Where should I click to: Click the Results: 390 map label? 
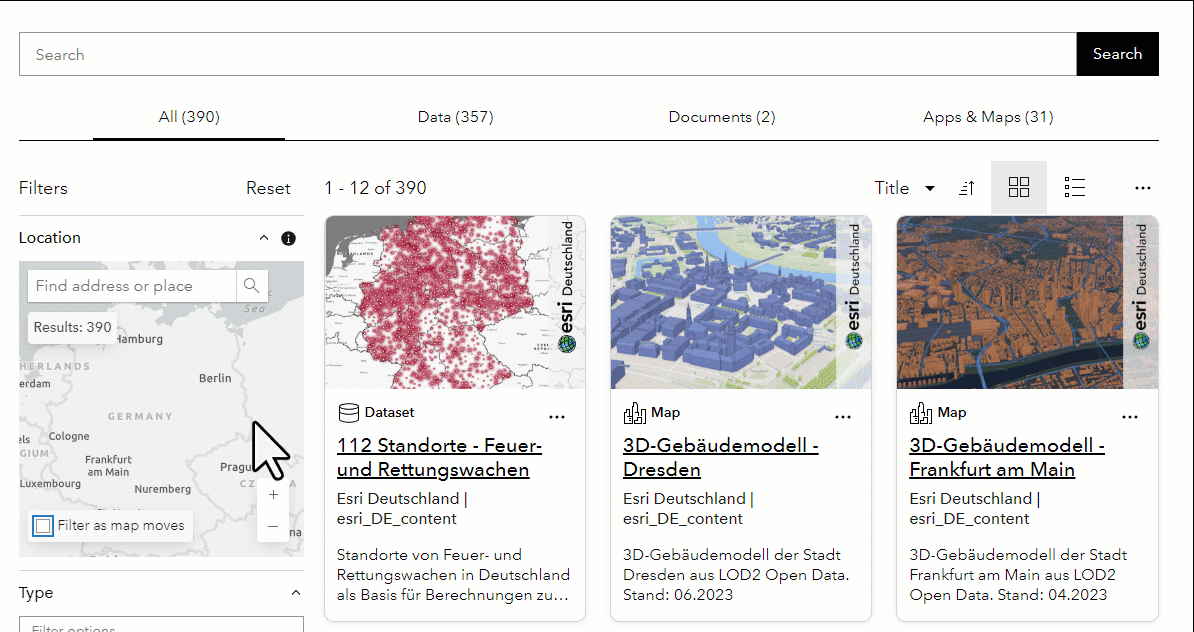pos(72,327)
